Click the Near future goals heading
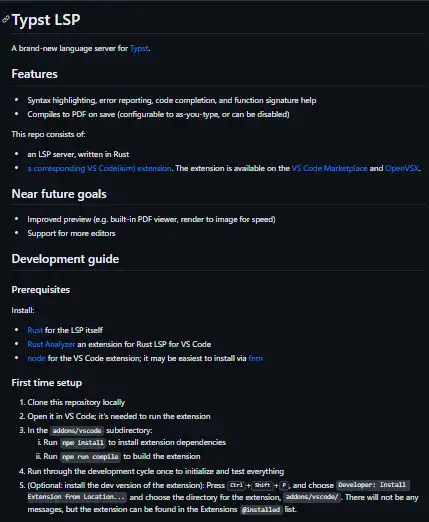Image resolution: width=429 pixels, height=522 pixels. (59, 194)
